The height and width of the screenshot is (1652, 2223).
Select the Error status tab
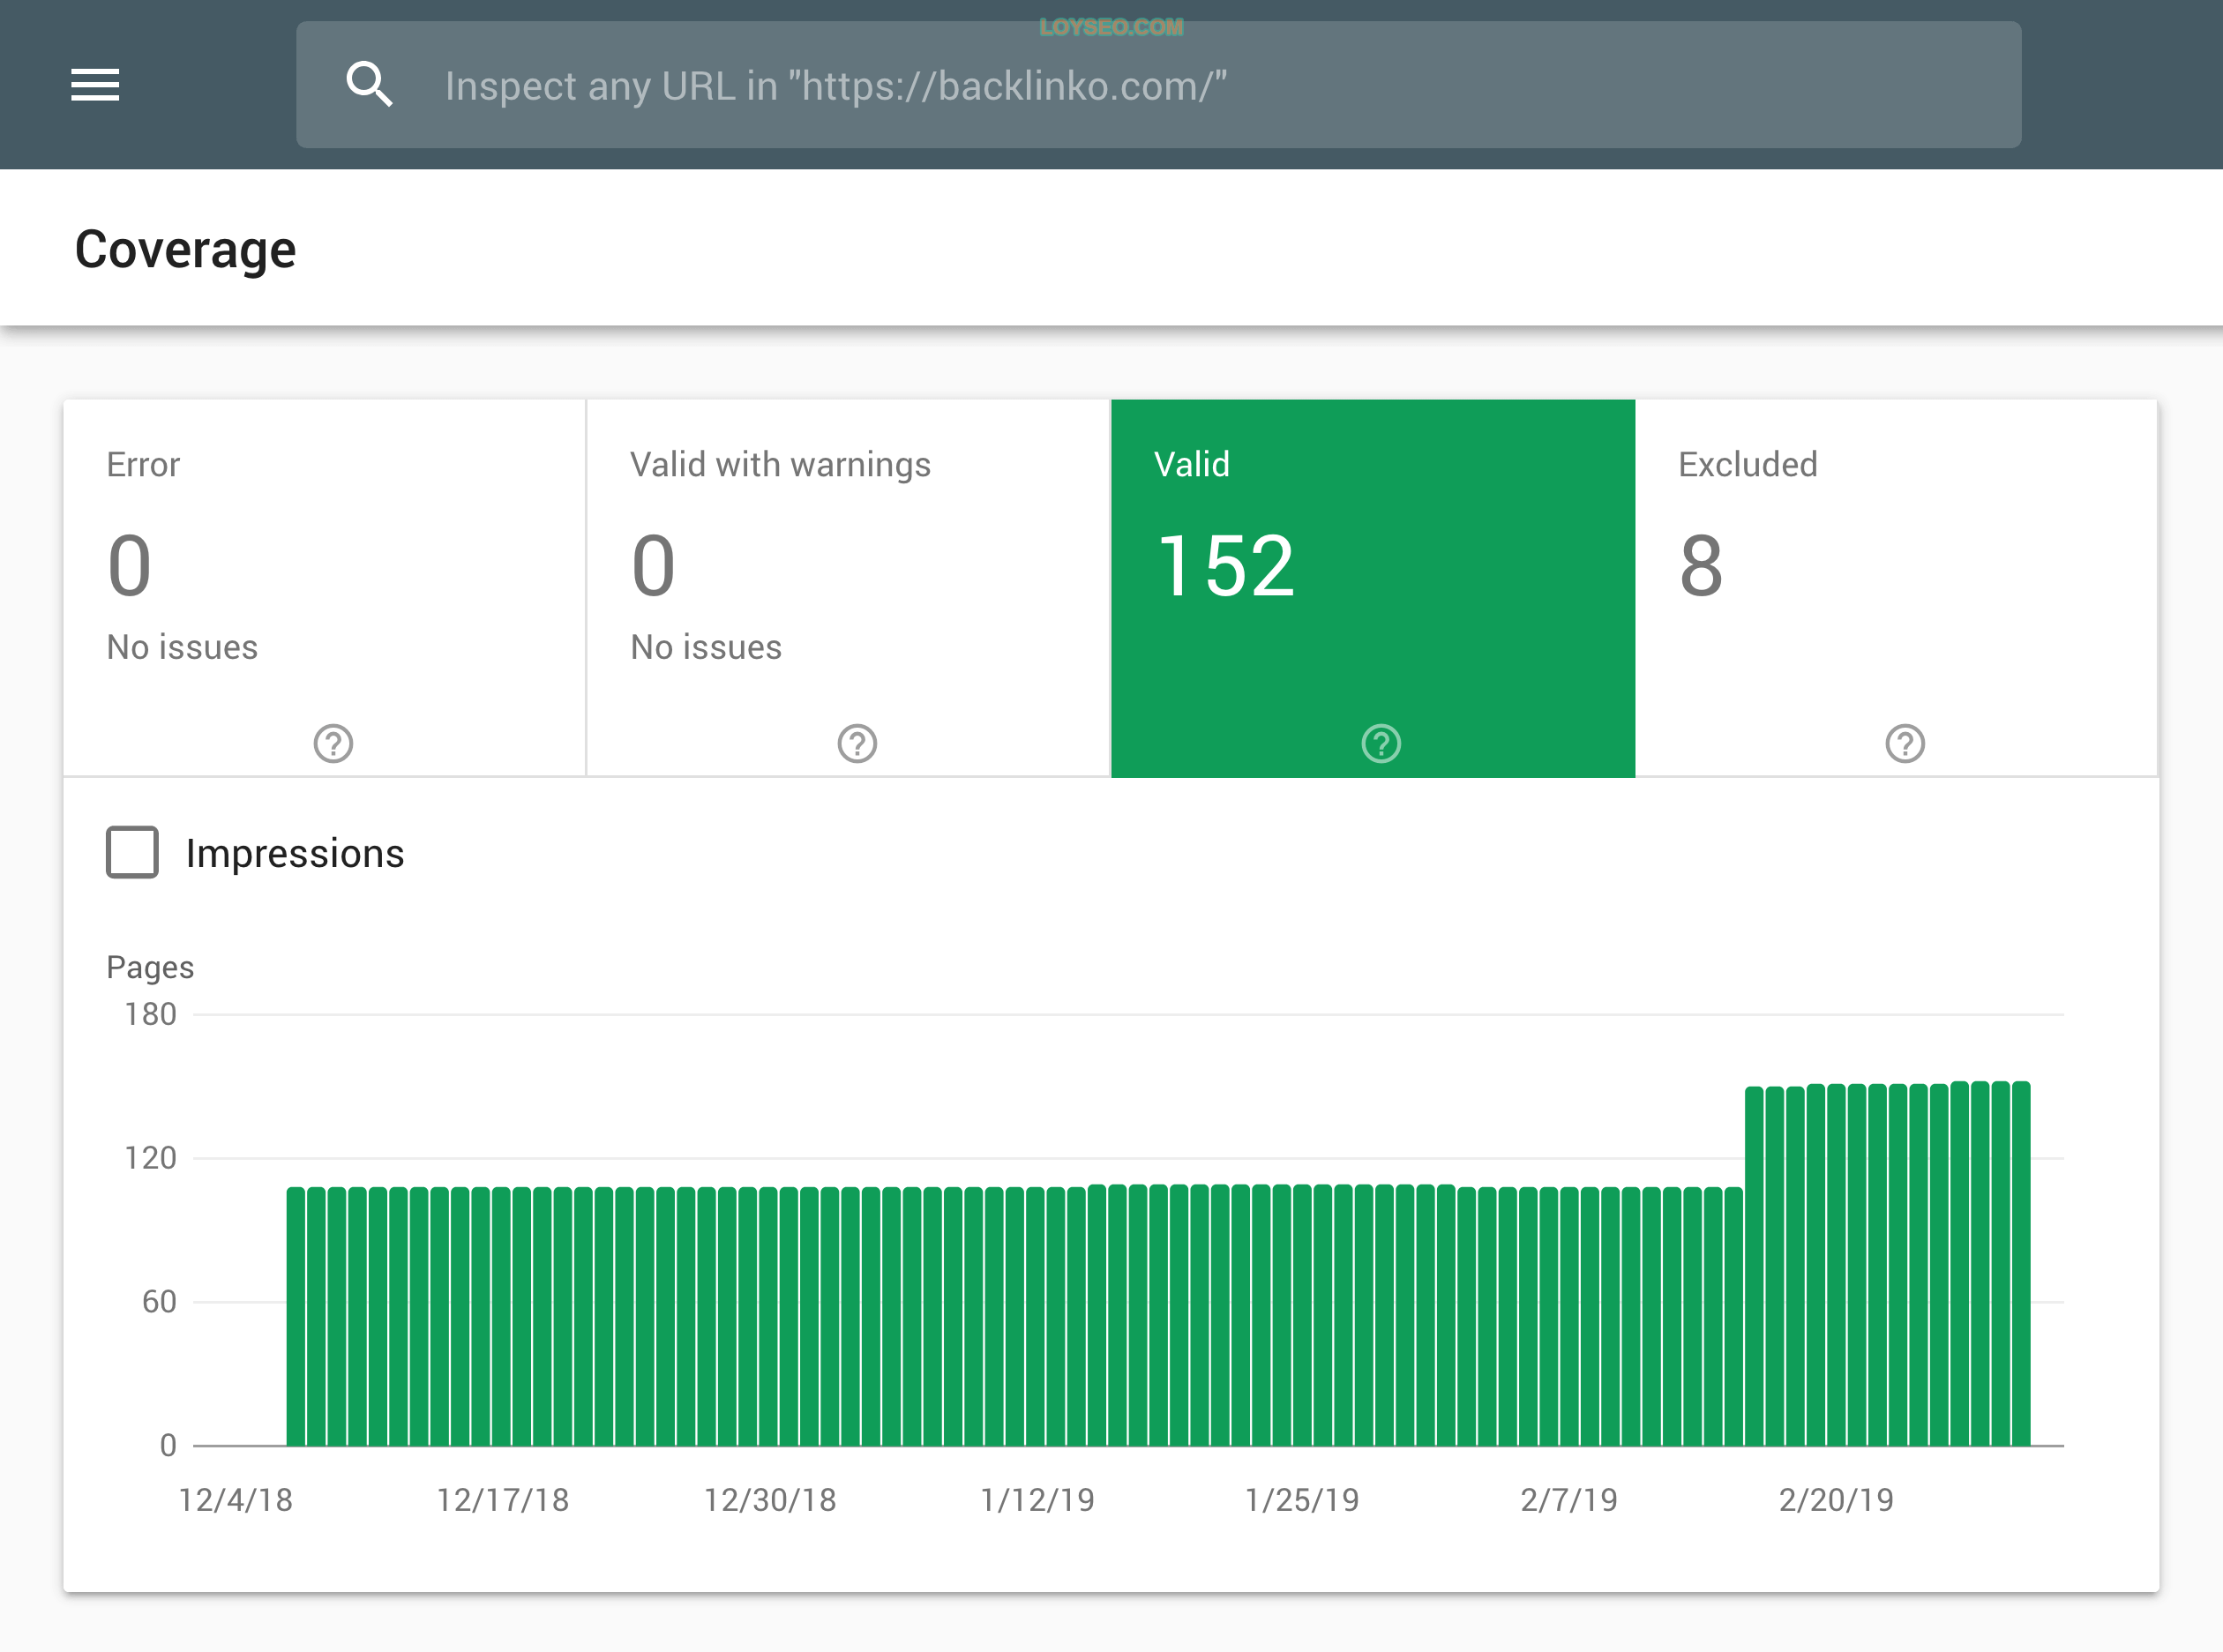pos(324,588)
